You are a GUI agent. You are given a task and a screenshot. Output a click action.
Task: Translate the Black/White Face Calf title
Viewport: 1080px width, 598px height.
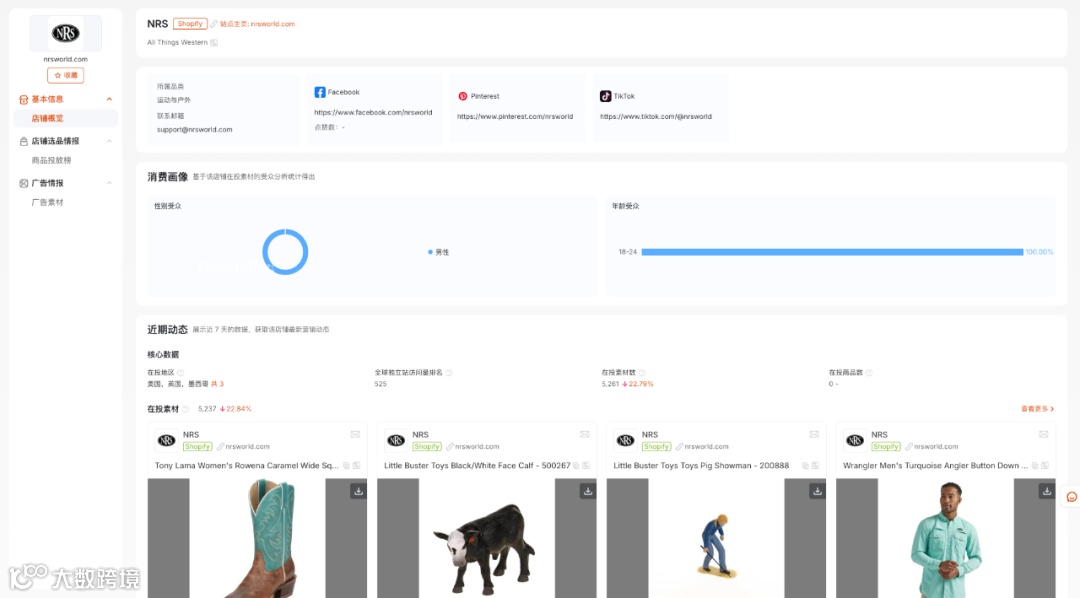[x=586, y=466]
